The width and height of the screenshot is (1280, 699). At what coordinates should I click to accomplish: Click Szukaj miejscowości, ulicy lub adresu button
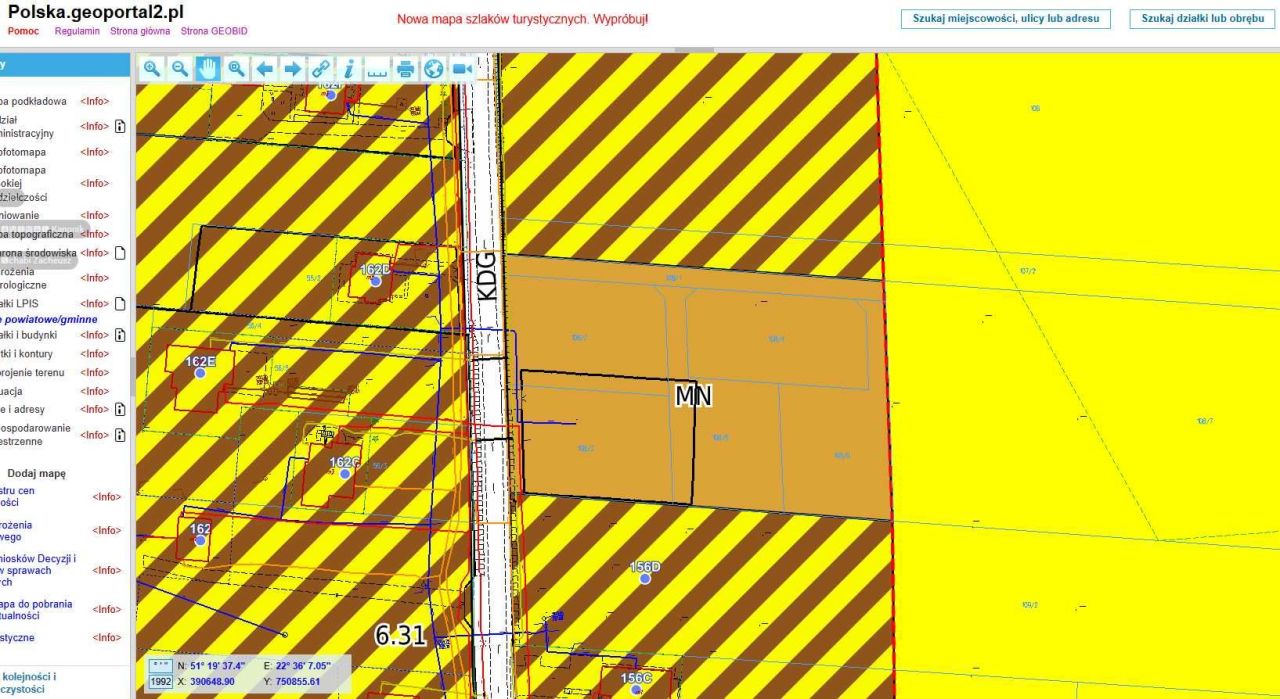point(1005,19)
